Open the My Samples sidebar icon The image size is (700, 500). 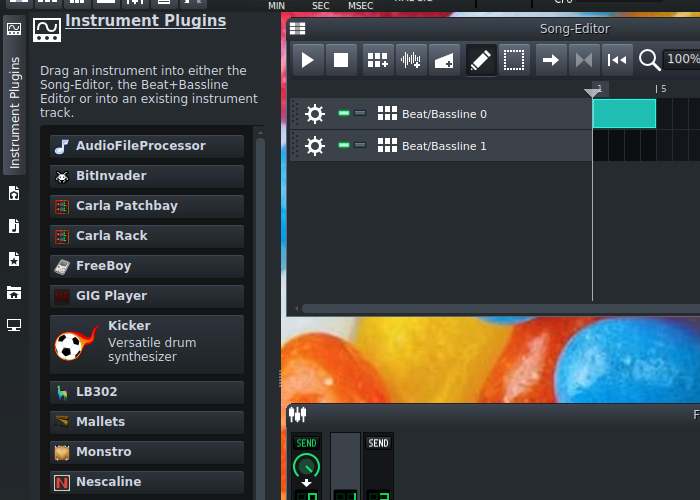point(14,226)
